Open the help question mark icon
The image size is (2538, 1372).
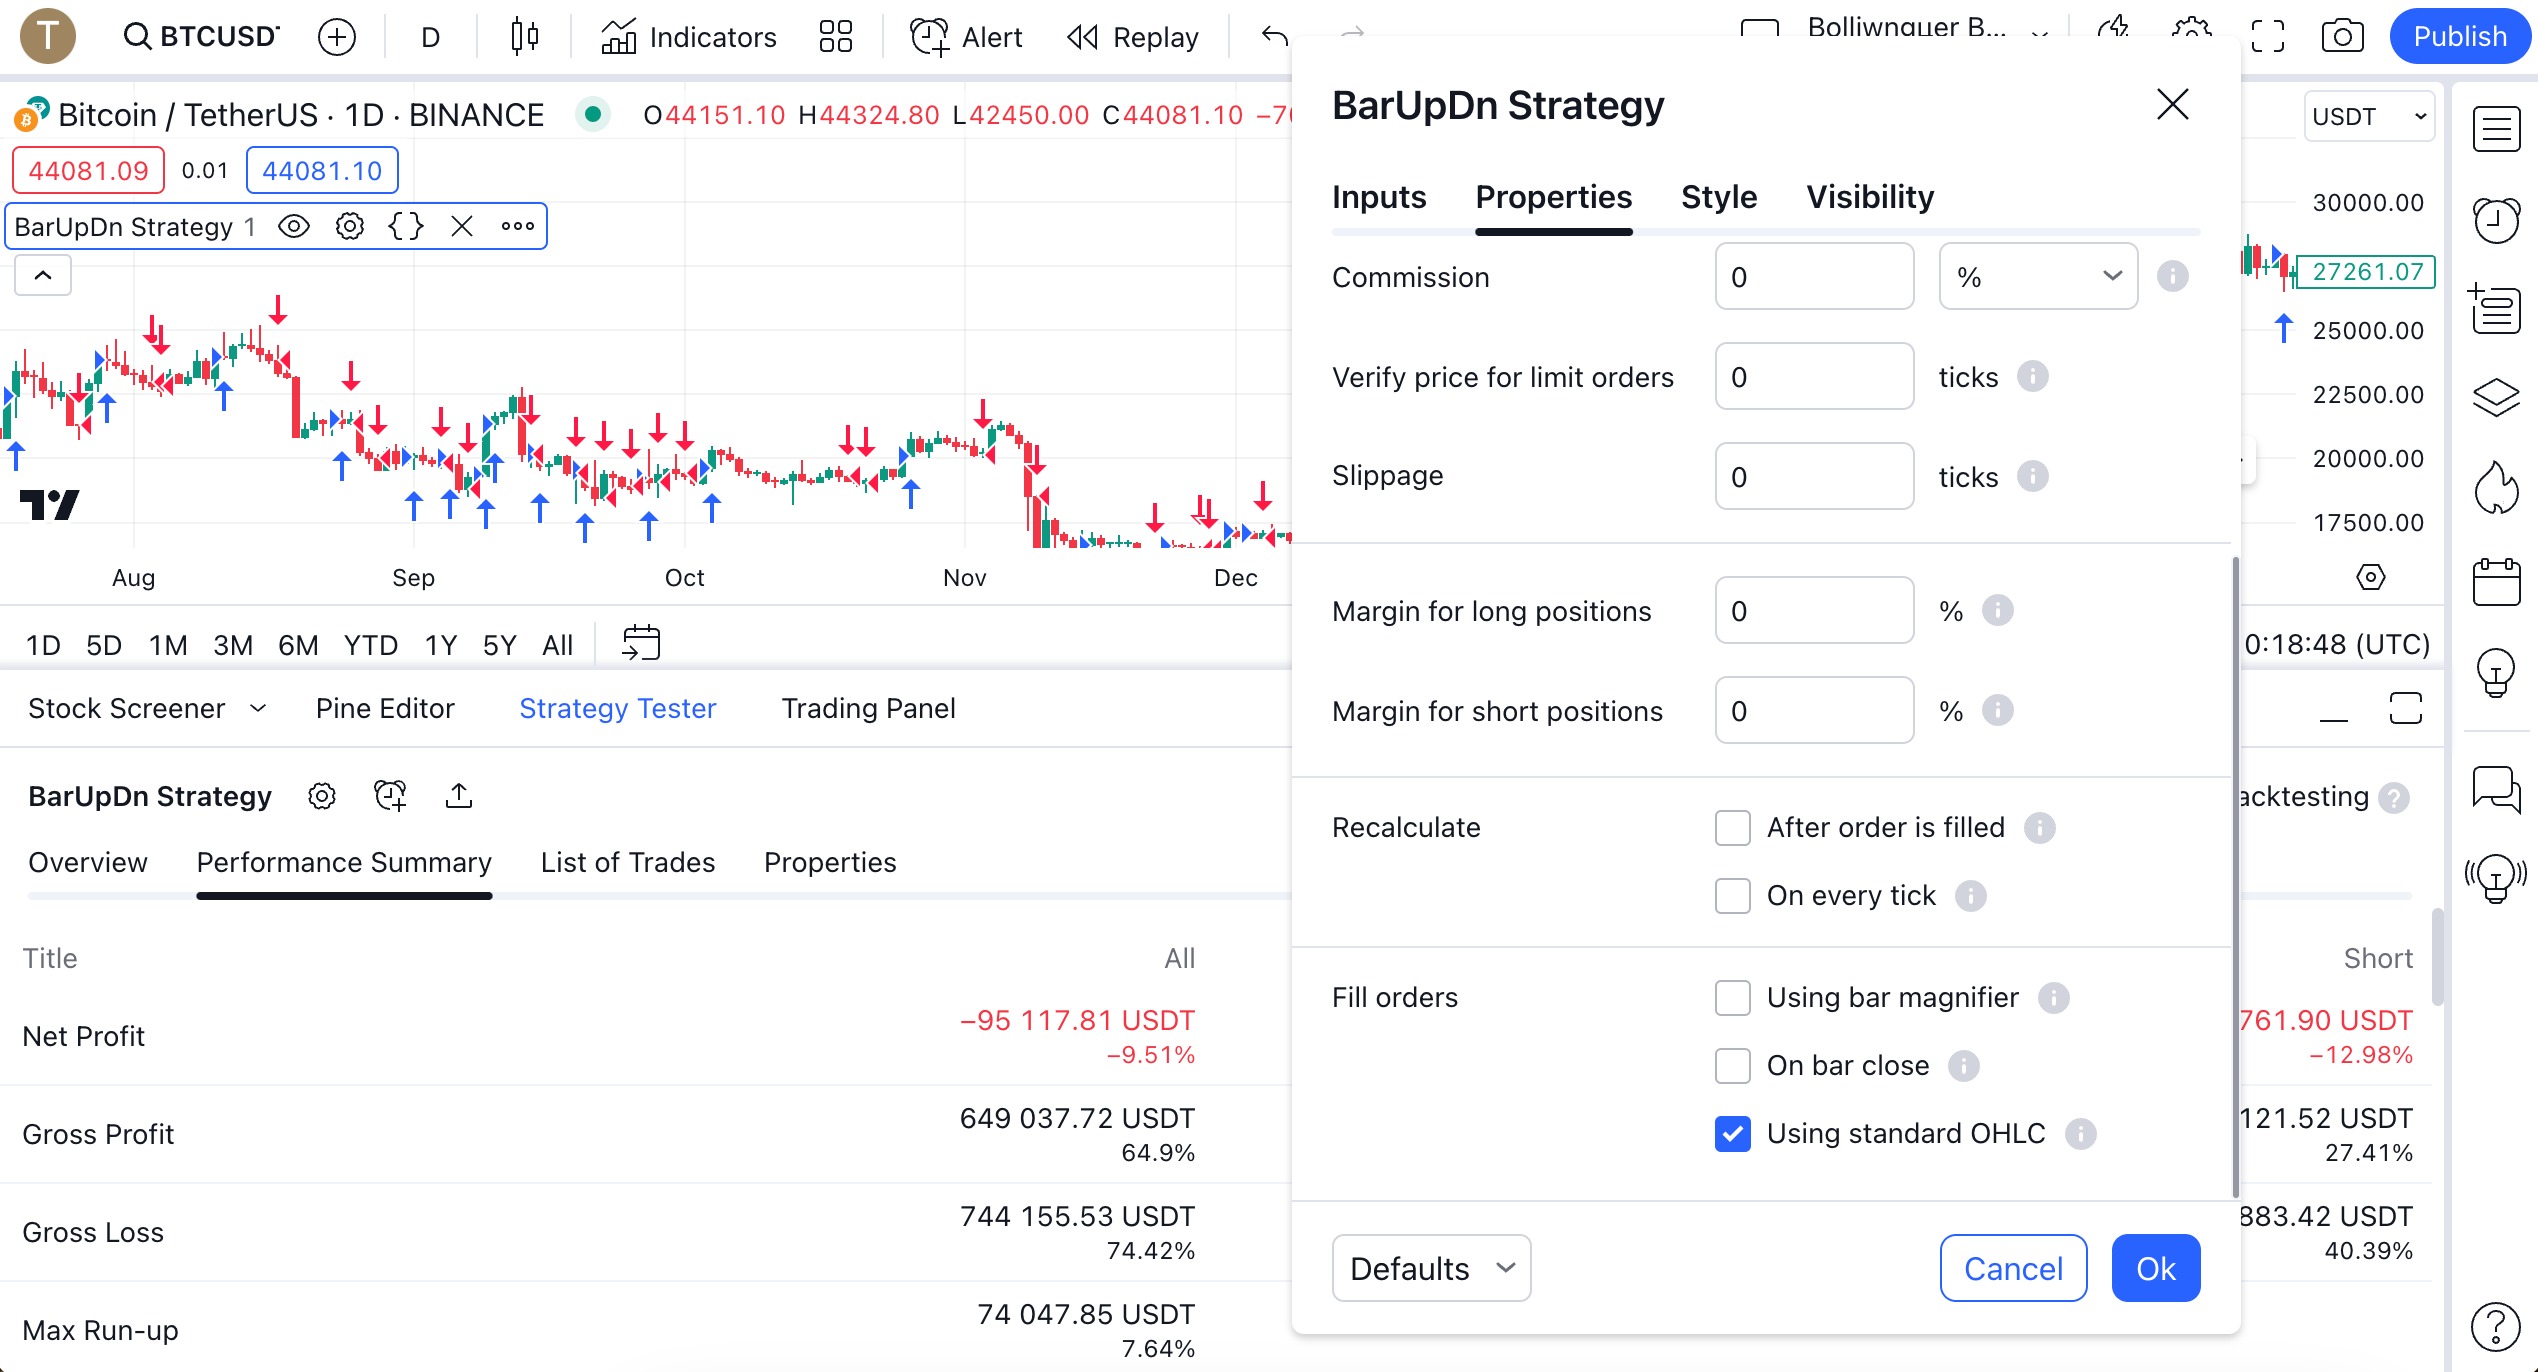(x=2496, y=1326)
